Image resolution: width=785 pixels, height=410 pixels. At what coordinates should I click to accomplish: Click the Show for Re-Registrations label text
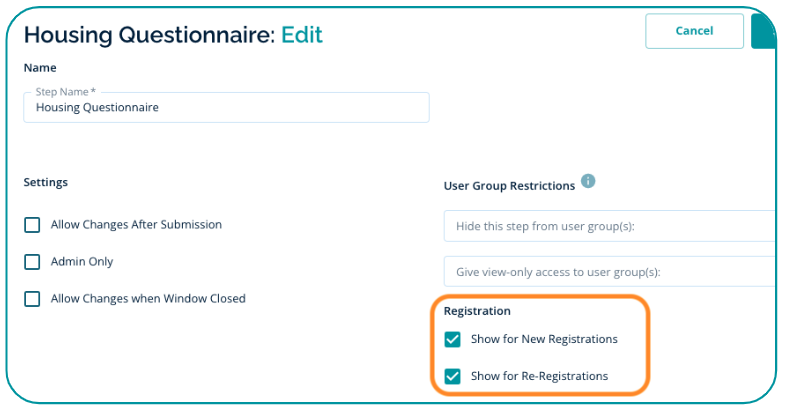539,377
